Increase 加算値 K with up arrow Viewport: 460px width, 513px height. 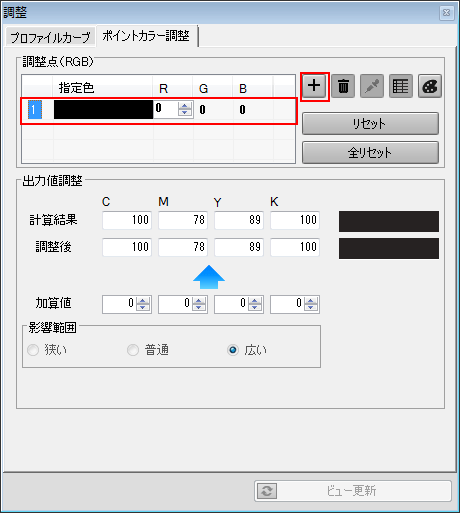[x=311, y=301]
